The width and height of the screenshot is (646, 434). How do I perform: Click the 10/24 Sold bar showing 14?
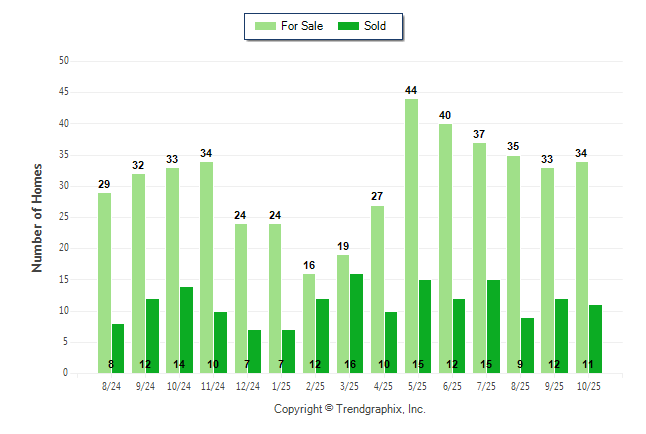186,330
